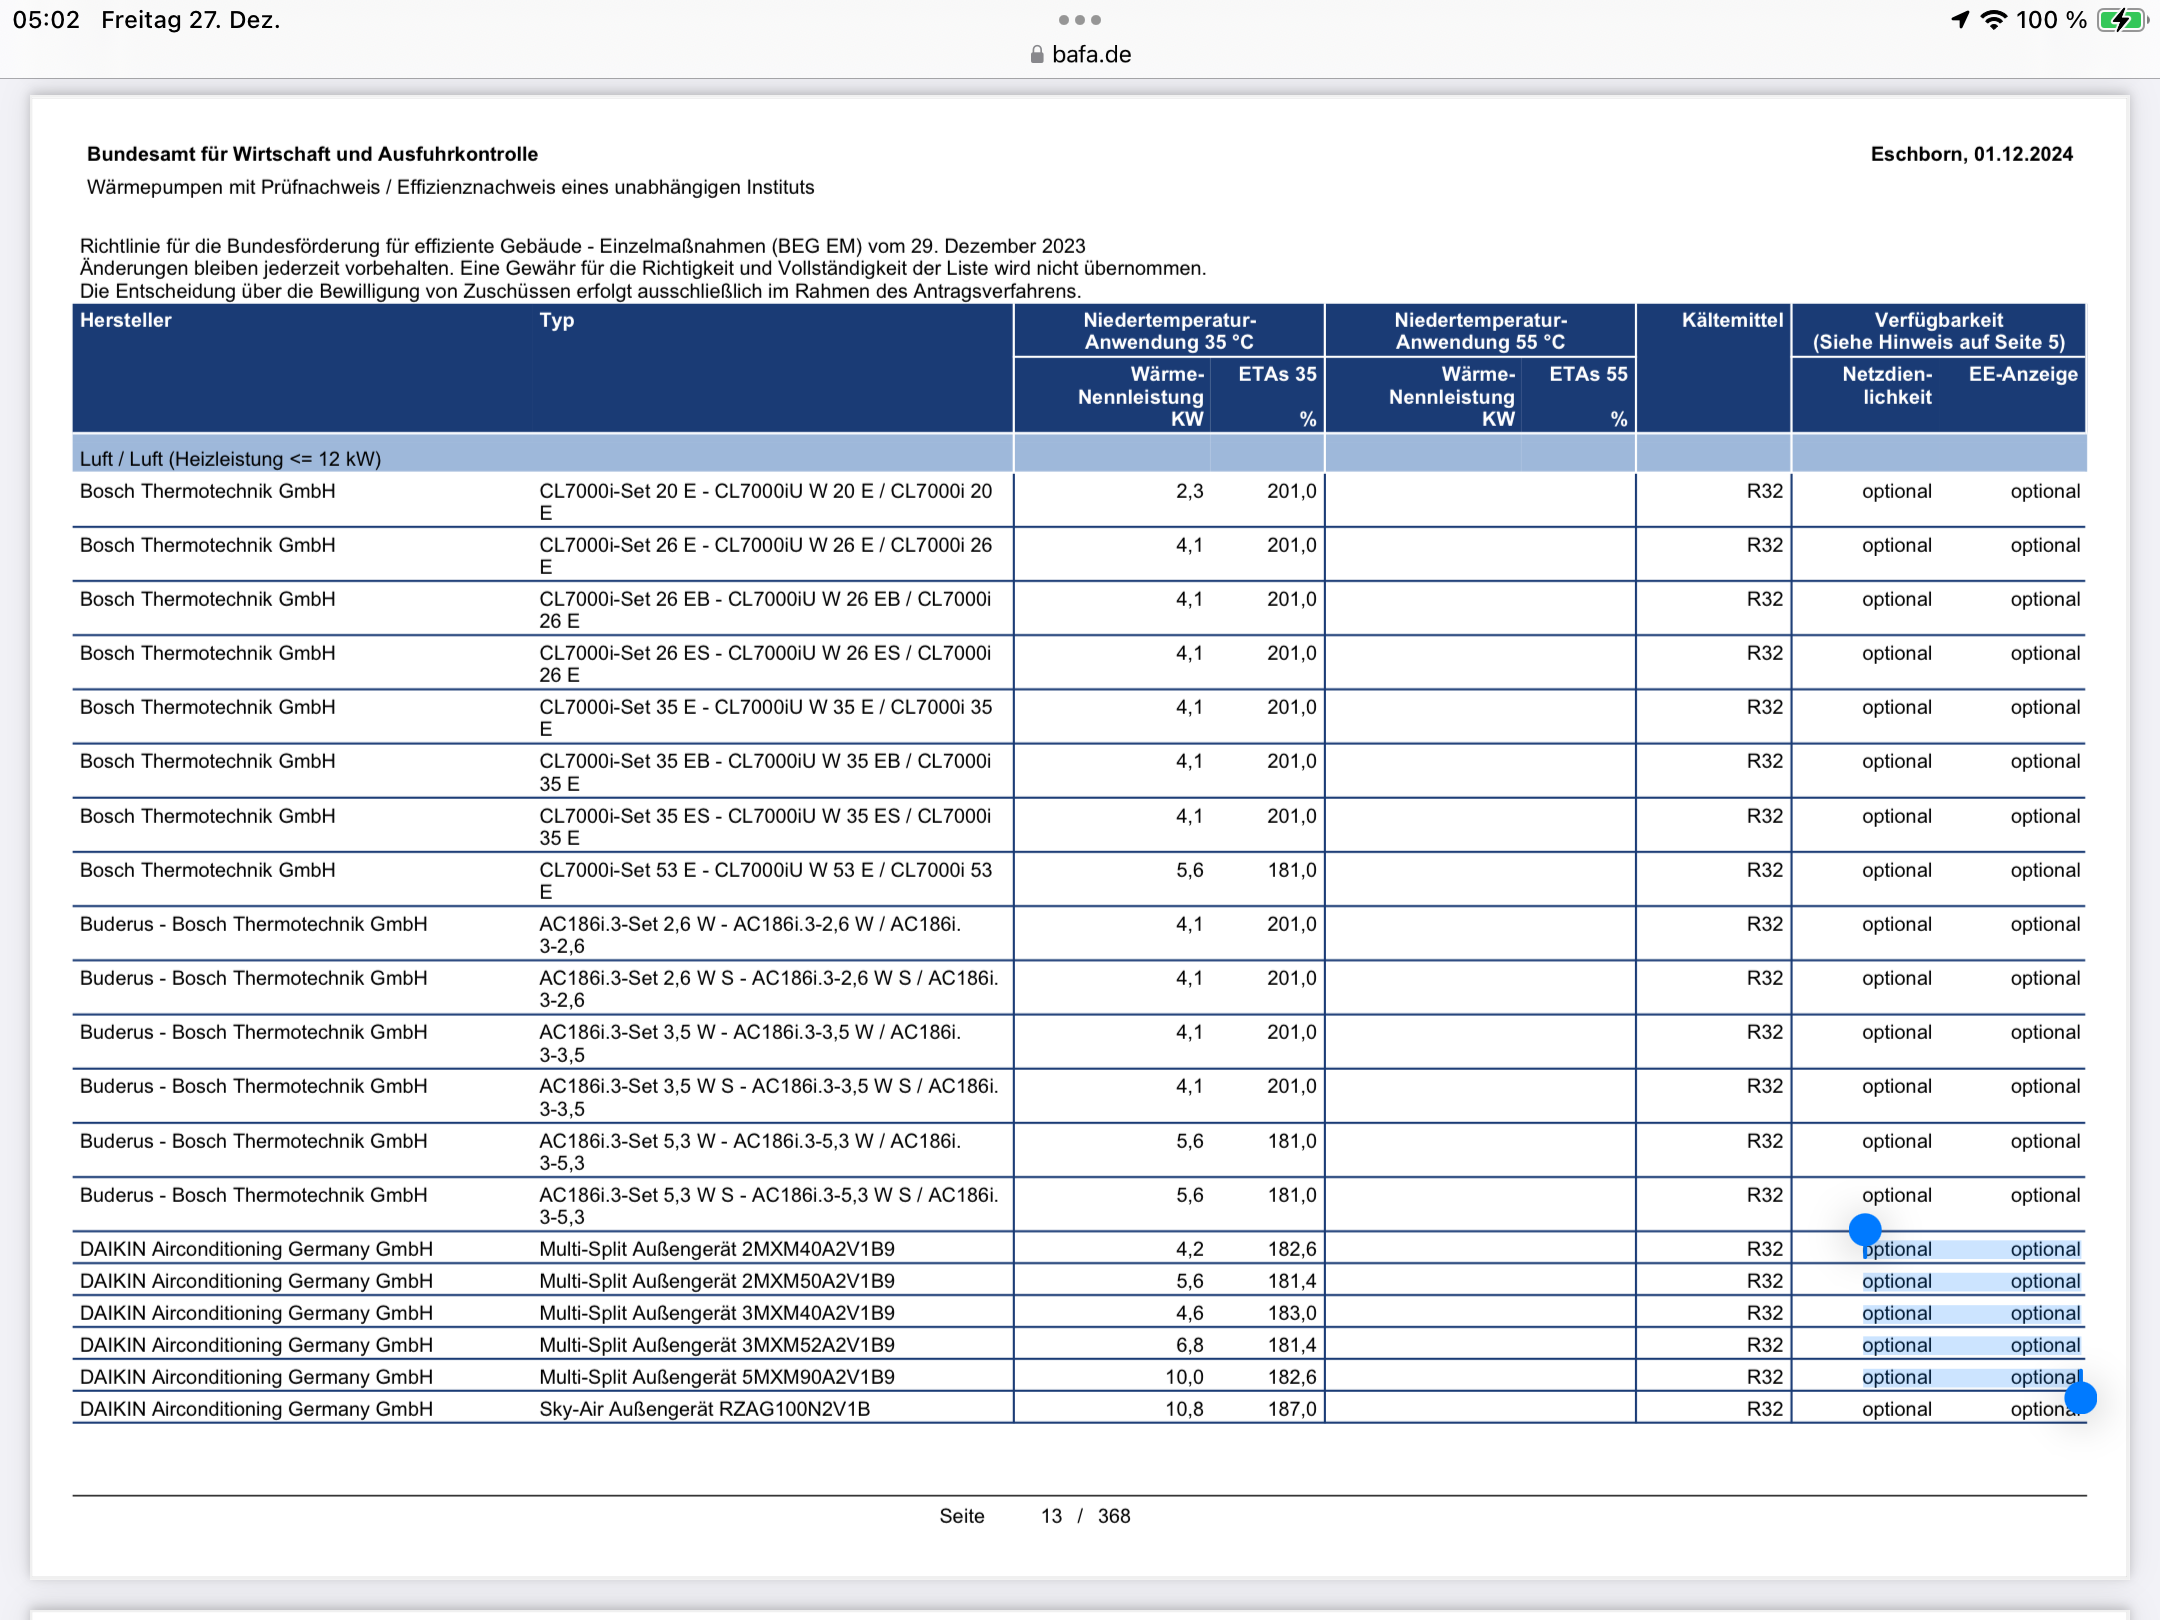This screenshot has height=1620, width=2160.
Task: Tap the Wi-Fi status icon
Action: (1994, 20)
